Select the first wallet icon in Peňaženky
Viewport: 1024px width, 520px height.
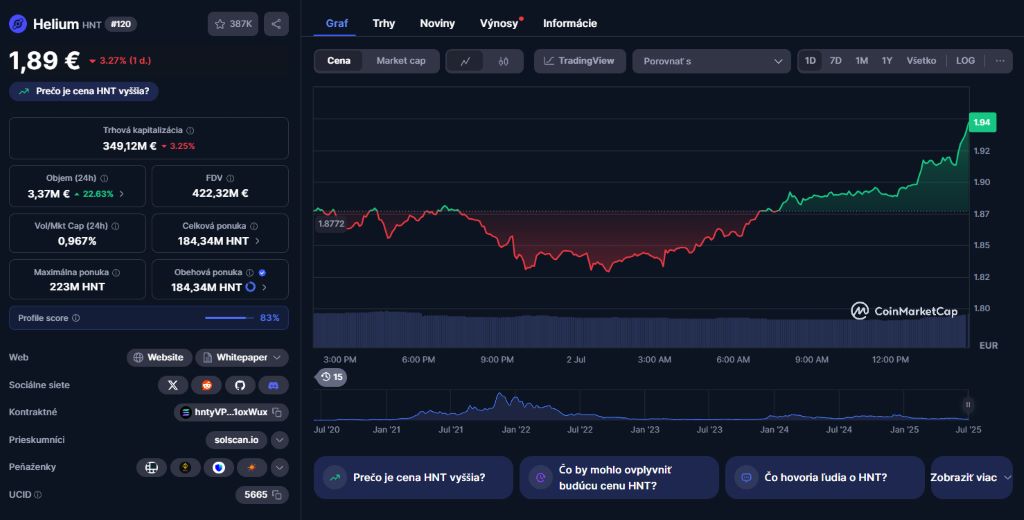click(152, 467)
